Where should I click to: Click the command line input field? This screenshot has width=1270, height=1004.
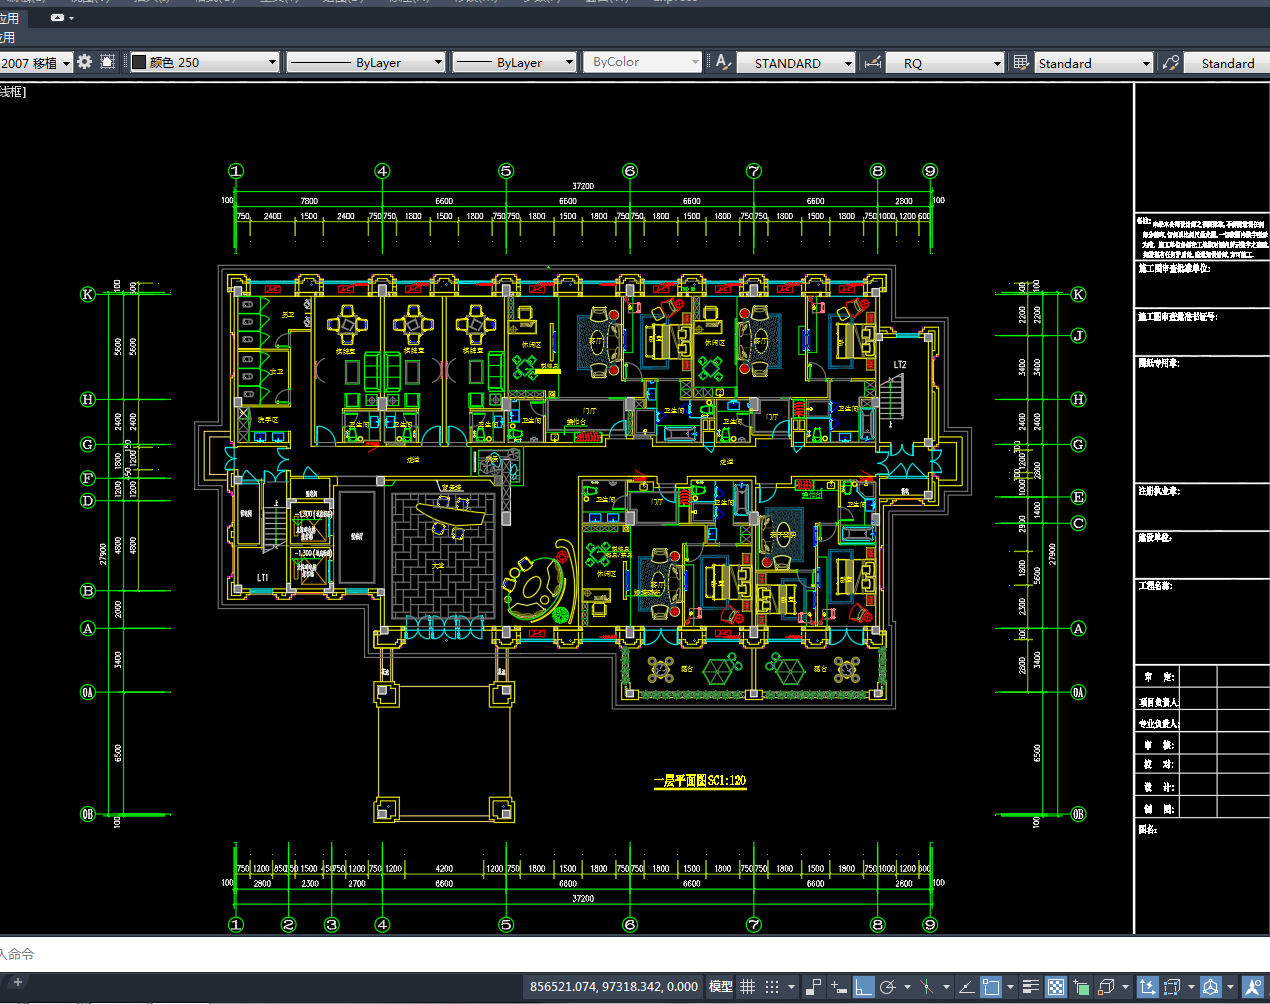tap(635, 954)
